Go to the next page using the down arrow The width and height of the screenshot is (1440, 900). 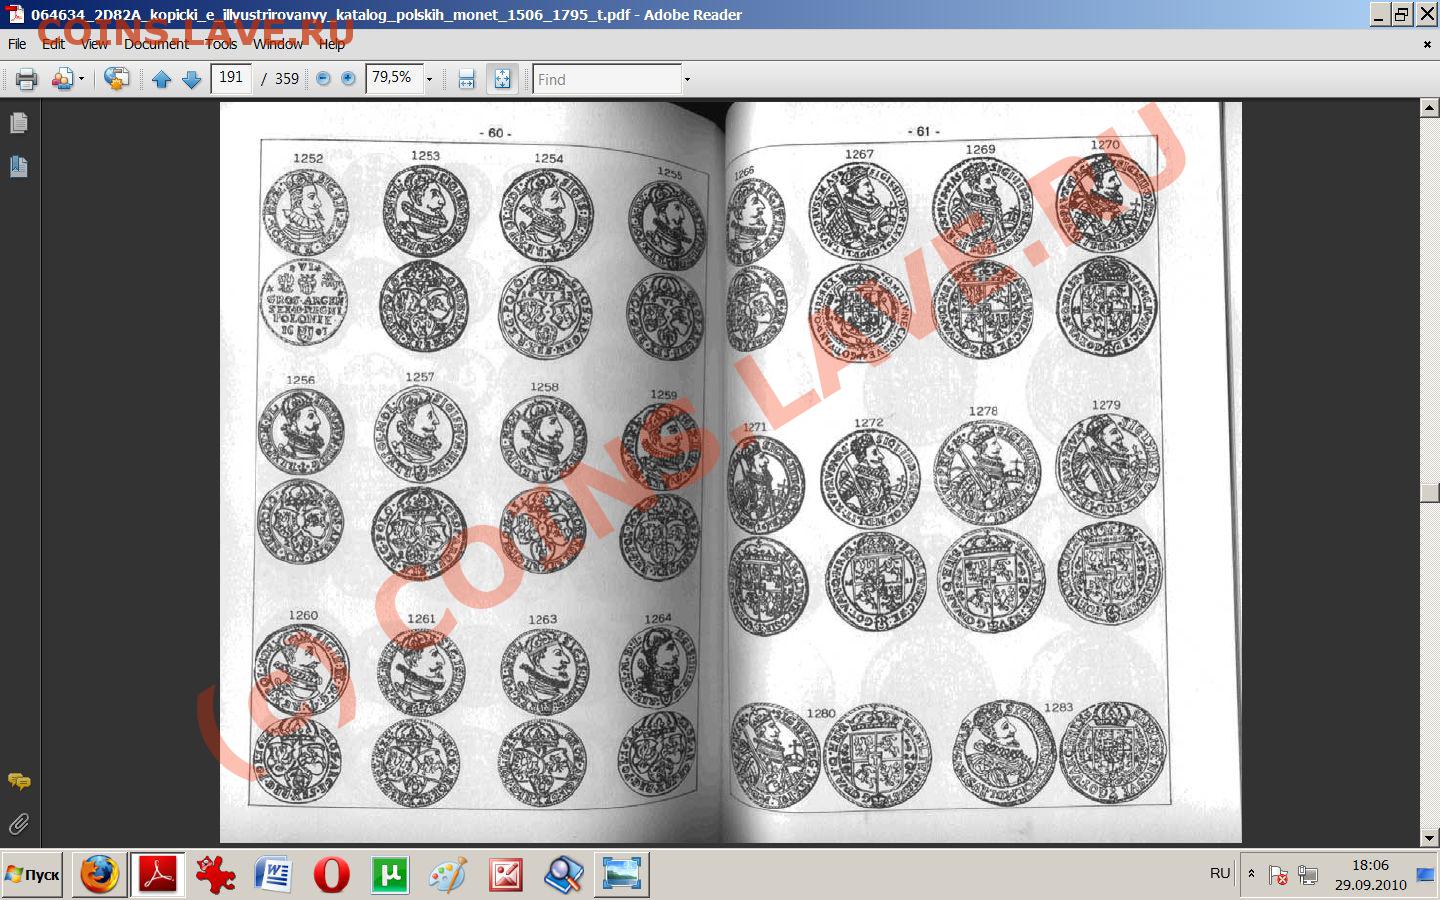point(191,79)
